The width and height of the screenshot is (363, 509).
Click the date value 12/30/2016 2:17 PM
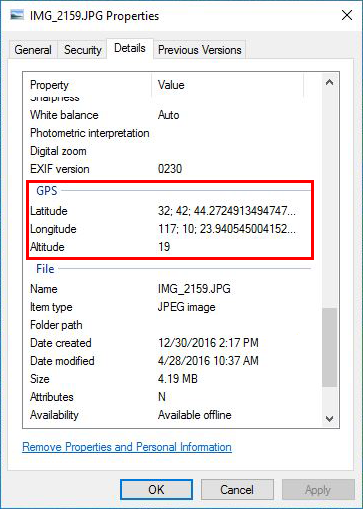click(x=208, y=343)
